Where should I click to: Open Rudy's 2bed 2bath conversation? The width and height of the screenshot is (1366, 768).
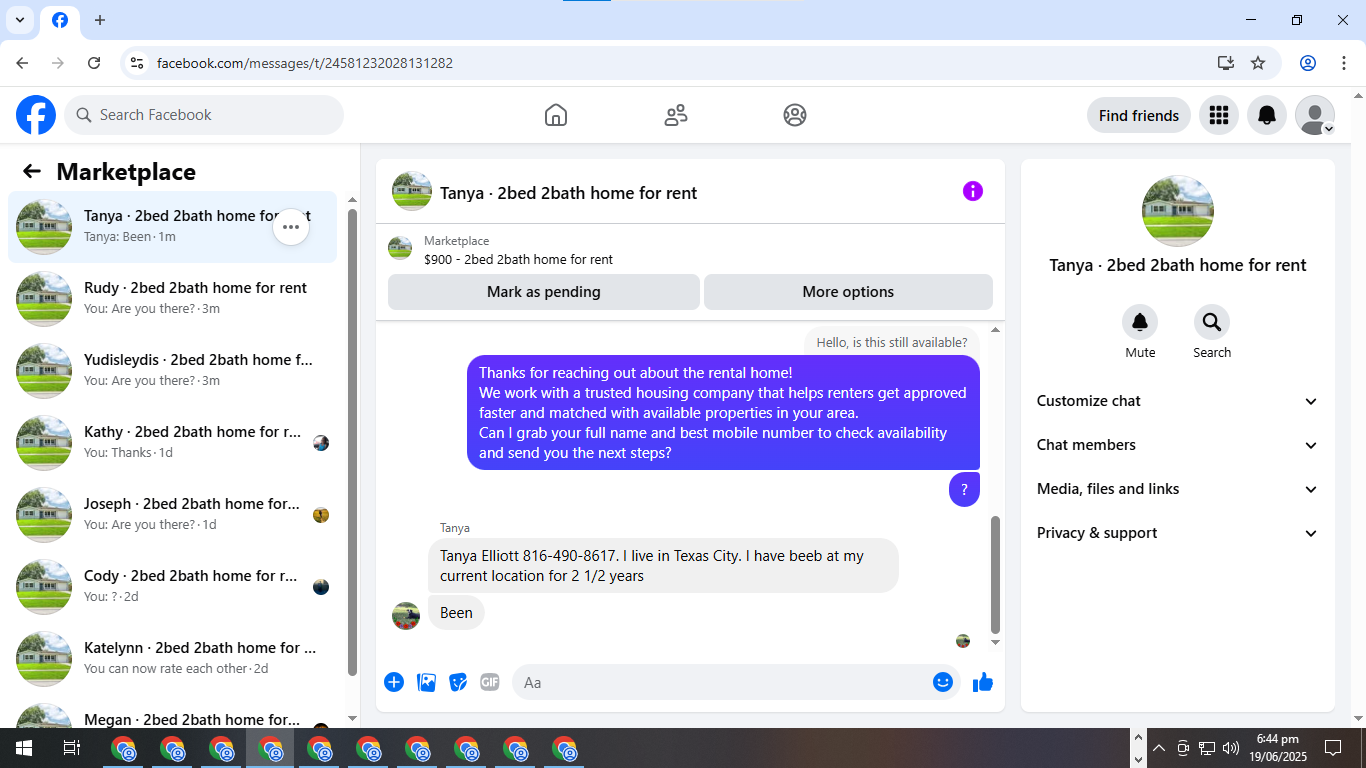173,299
